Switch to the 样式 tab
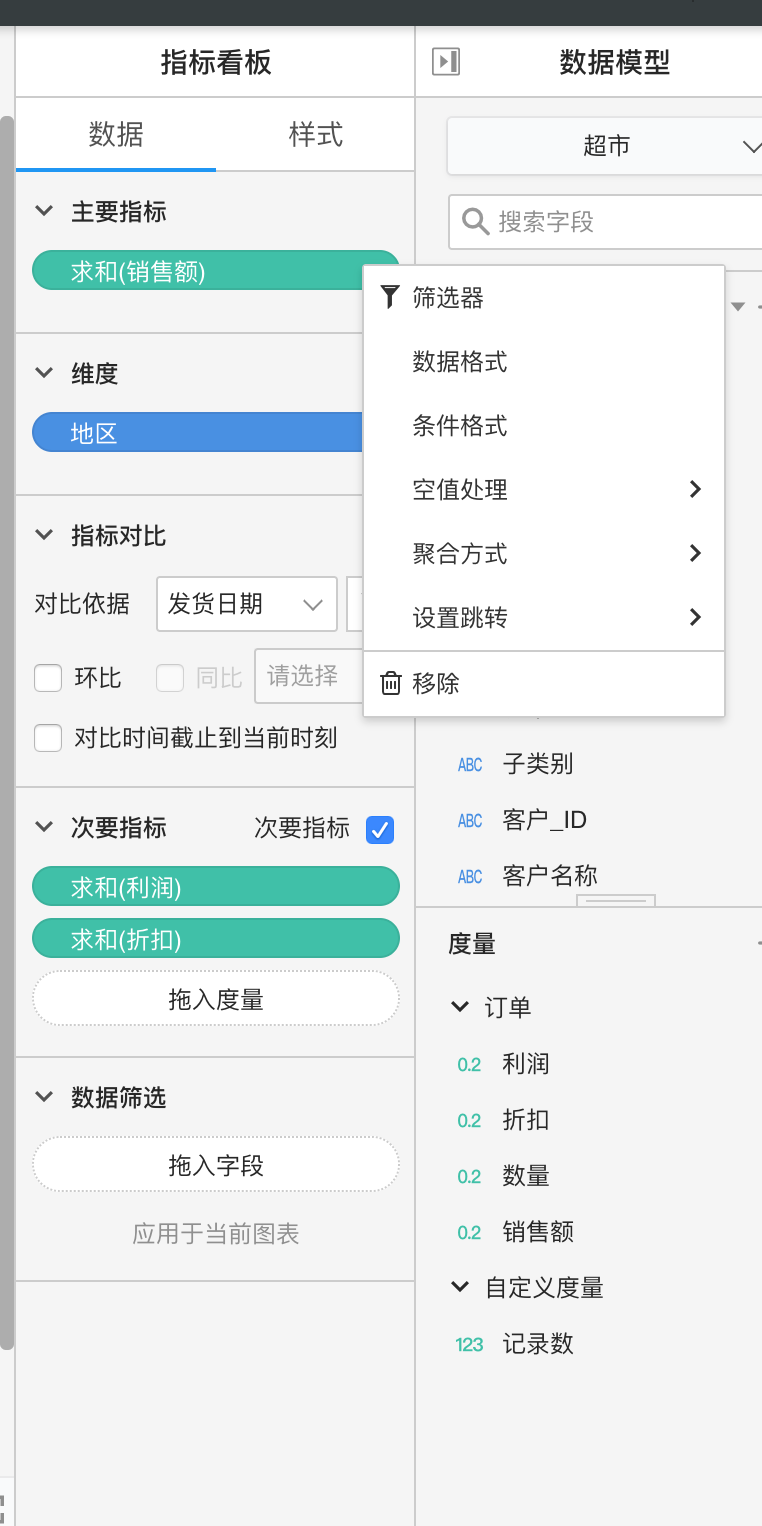 point(315,134)
